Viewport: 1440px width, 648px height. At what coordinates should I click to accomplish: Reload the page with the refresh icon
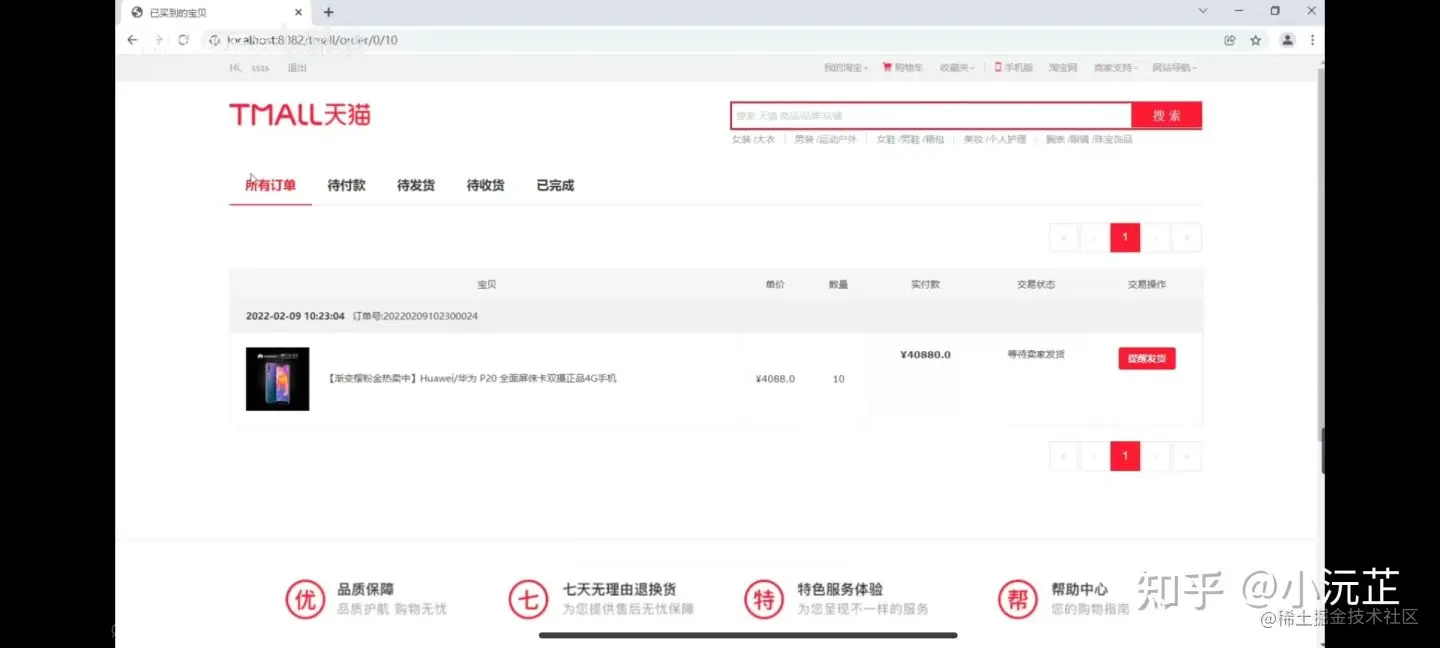(x=183, y=40)
